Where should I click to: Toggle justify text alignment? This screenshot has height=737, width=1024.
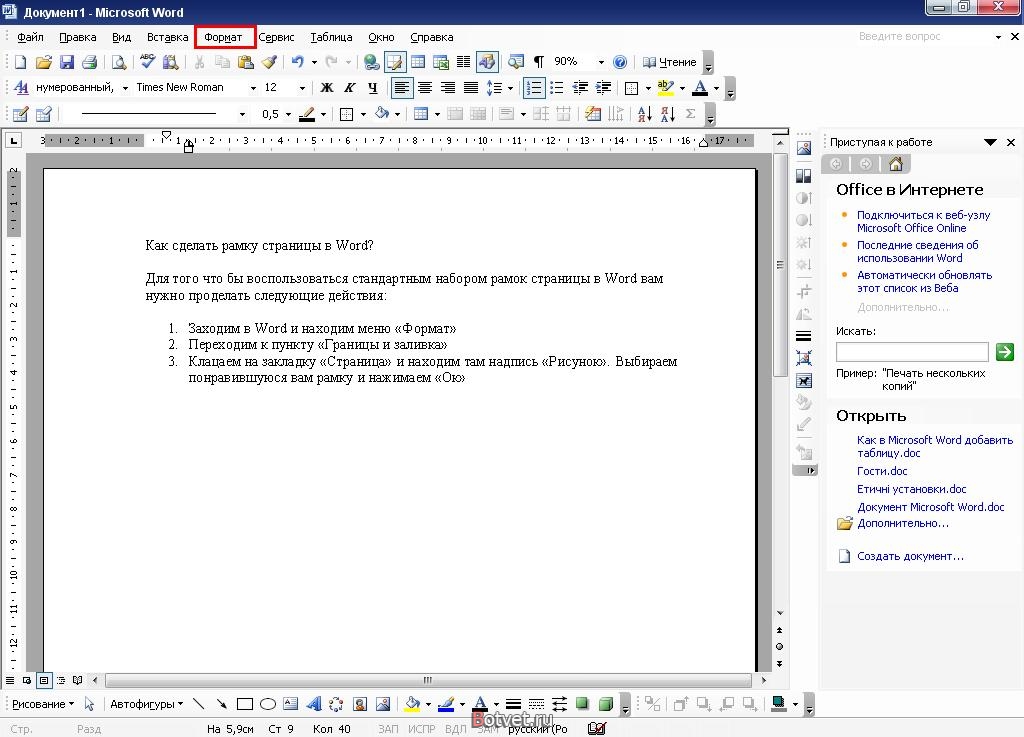point(471,87)
